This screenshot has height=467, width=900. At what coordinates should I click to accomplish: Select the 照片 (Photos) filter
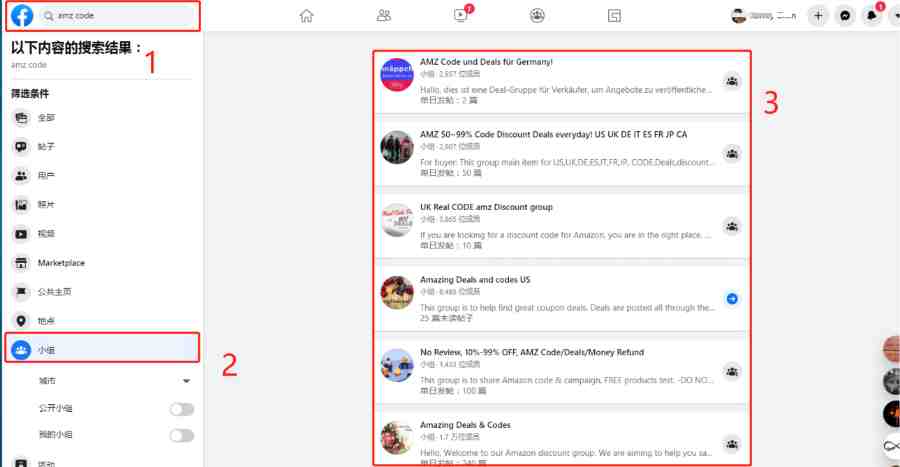tap(102, 204)
